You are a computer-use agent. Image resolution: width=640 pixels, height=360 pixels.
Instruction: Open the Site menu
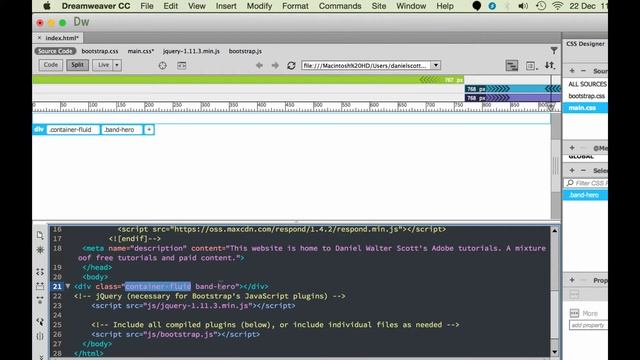tap(379, 6)
